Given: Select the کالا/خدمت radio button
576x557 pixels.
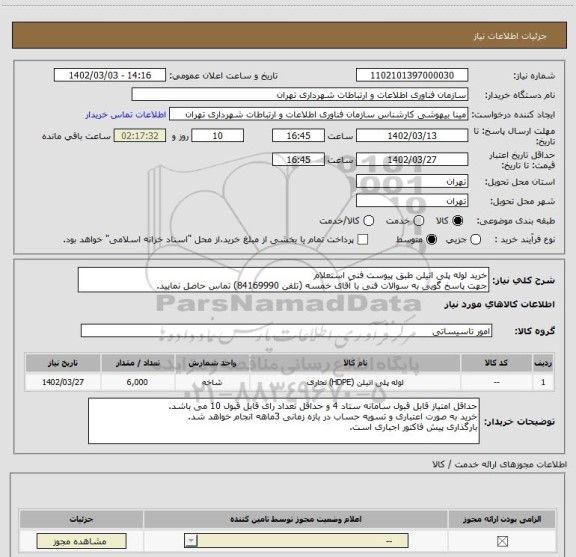Looking at the screenshot, I should point(368,221).
